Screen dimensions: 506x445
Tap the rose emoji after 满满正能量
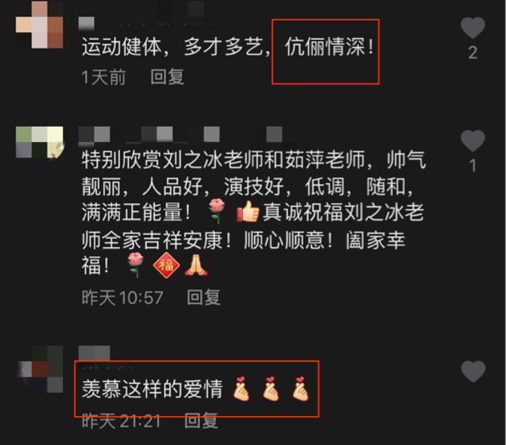pyautogui.click(x=217, y=211)
